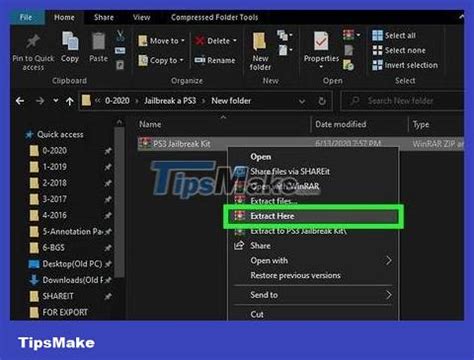Open the View ribbon tab

[142, 17]
